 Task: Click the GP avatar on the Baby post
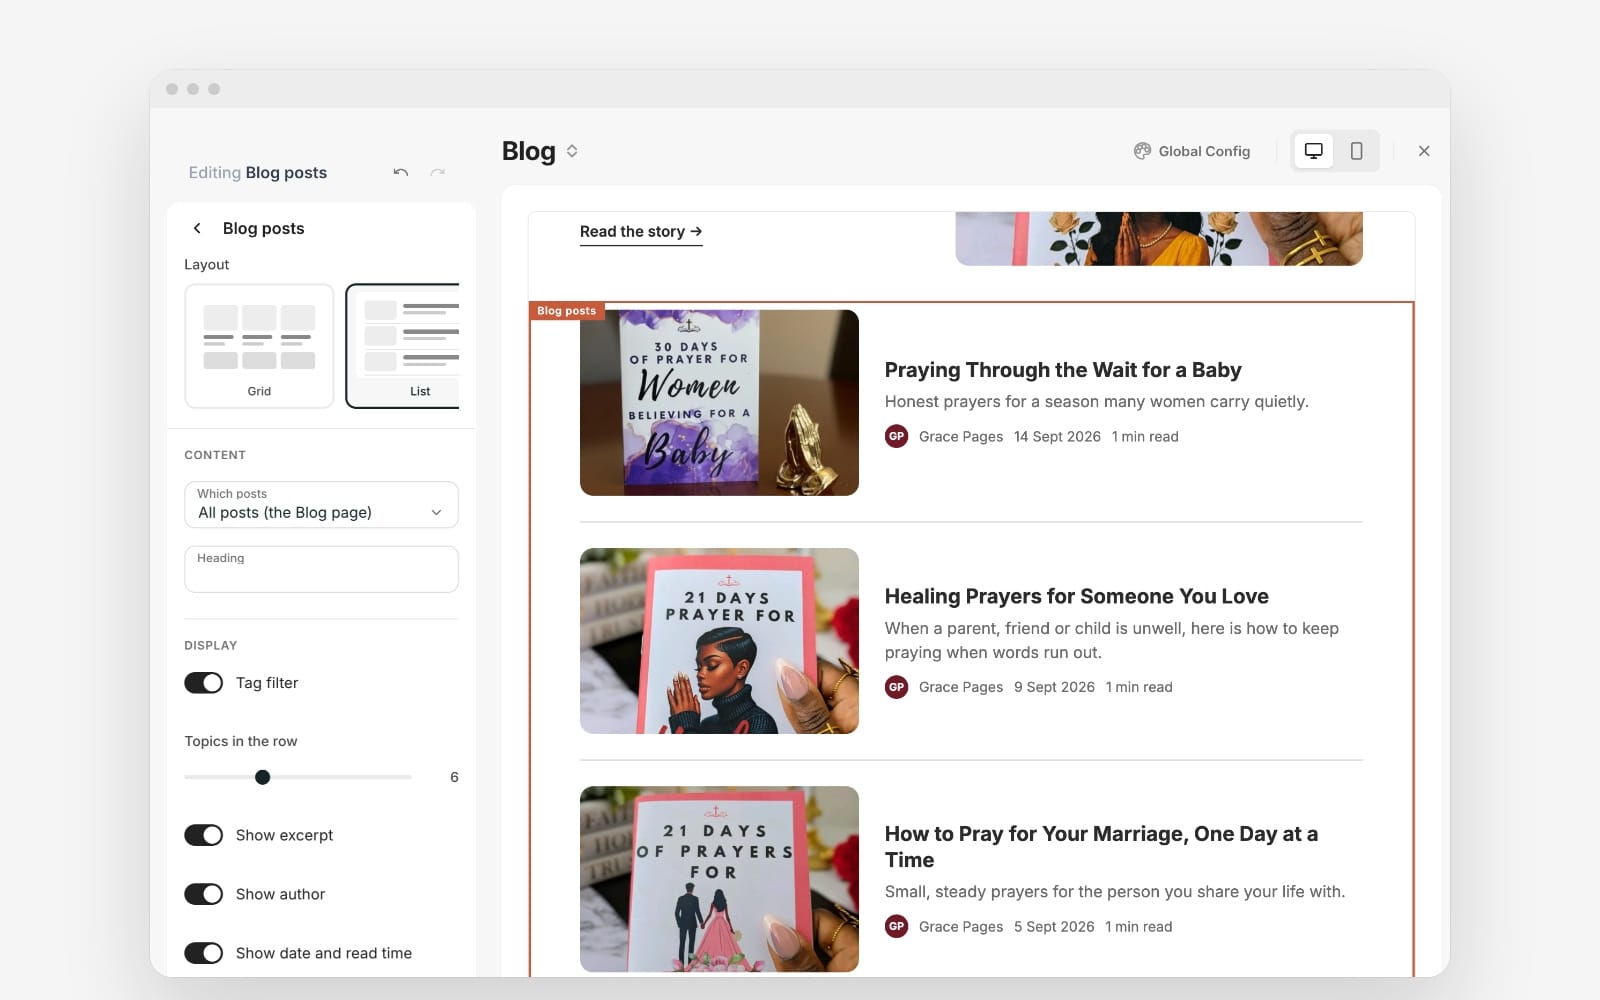pyautogui.click(x=896, y=436)
